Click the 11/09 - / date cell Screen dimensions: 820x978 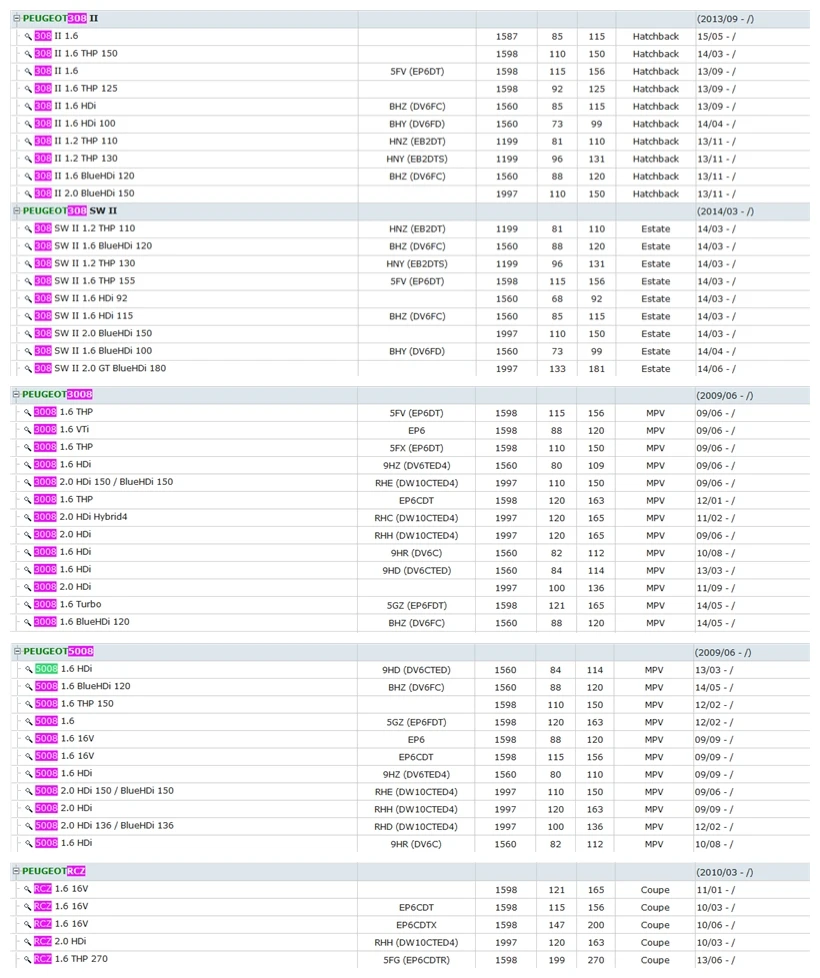coord(715,588)
